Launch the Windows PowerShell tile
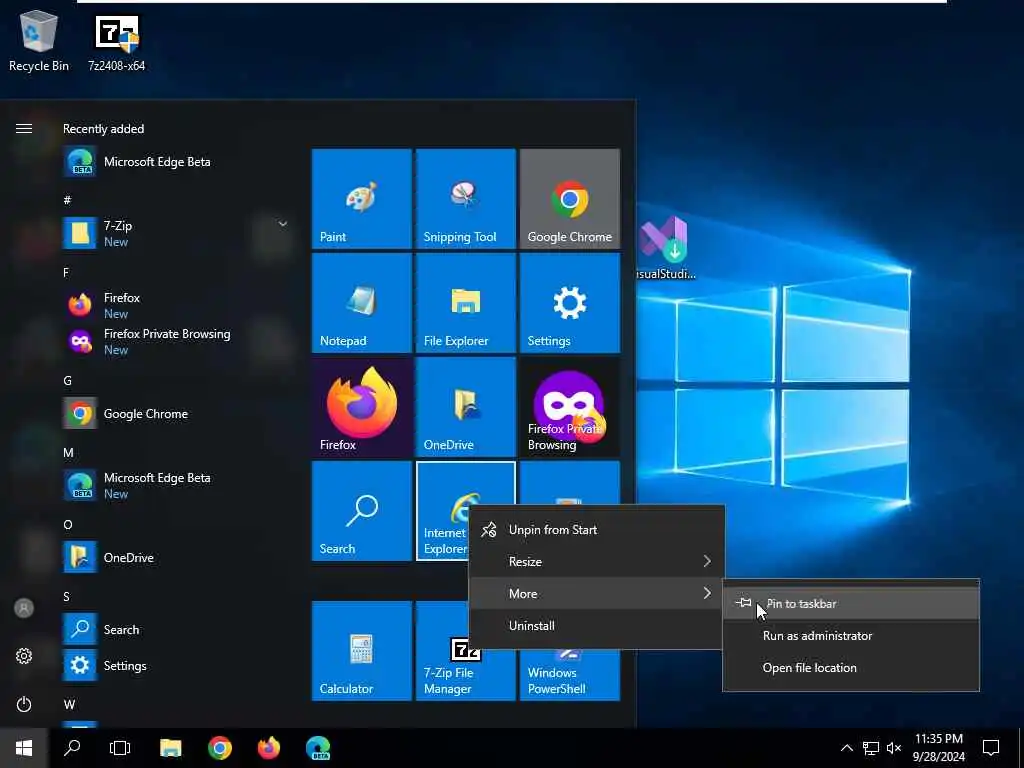The image size is (1024, 768). point(569,675)
